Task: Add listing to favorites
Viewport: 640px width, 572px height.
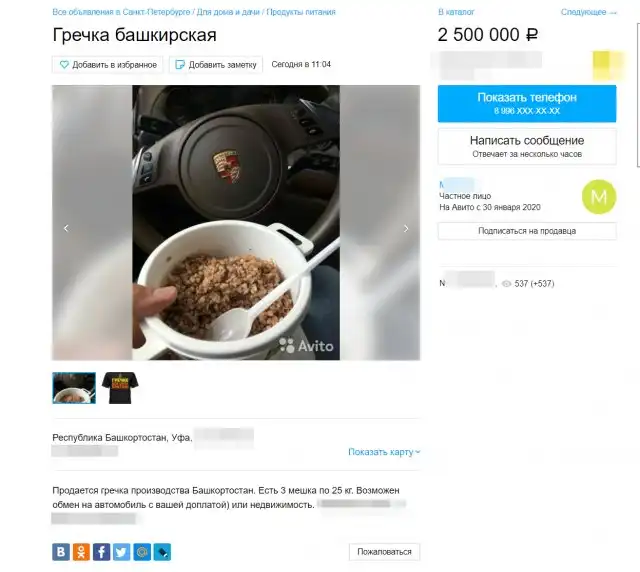Action: (x=108, y=65)
